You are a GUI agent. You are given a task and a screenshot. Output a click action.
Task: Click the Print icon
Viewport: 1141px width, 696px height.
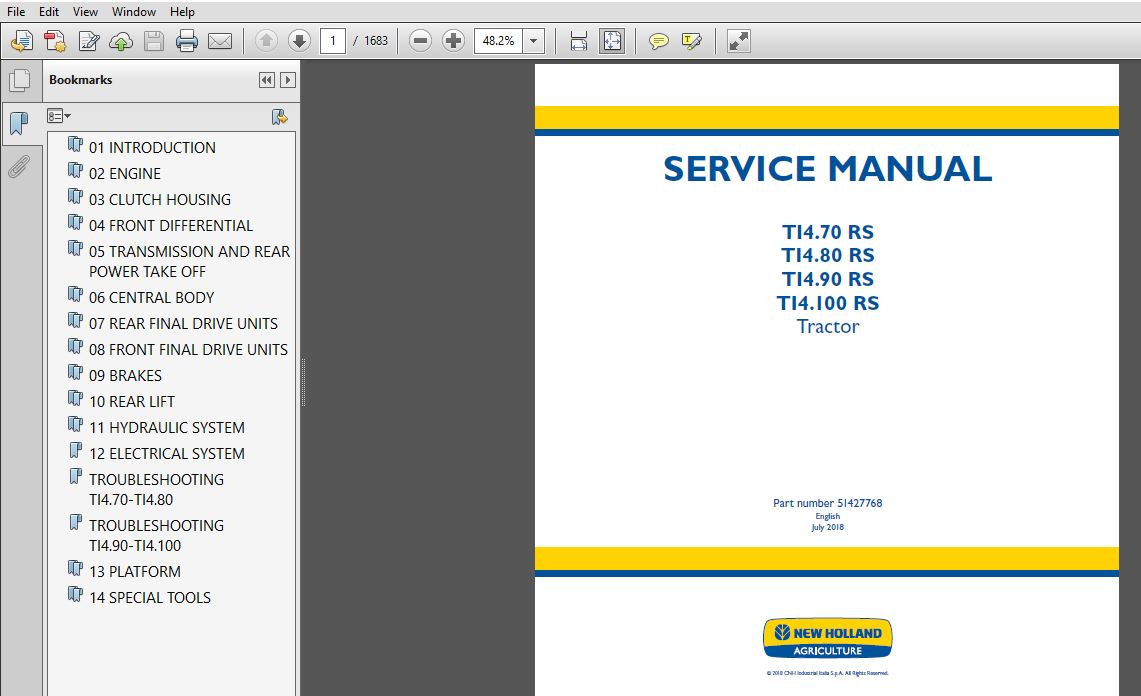pos(186,41)
